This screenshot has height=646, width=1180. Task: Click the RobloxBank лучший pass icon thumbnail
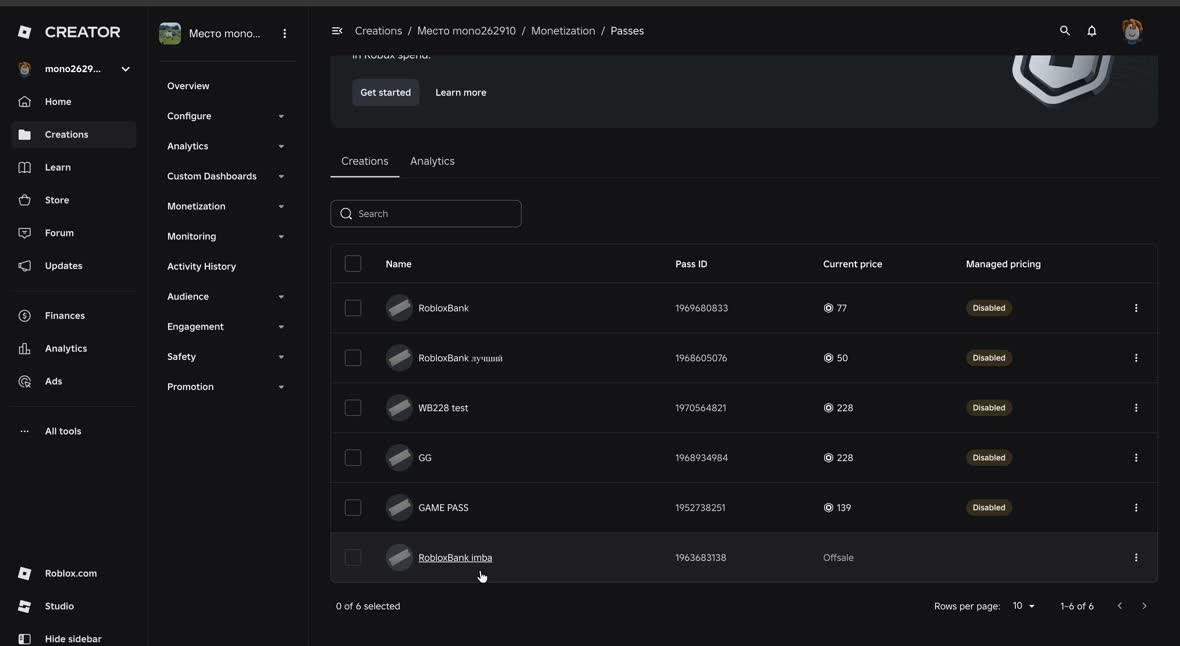coord(399,358)
